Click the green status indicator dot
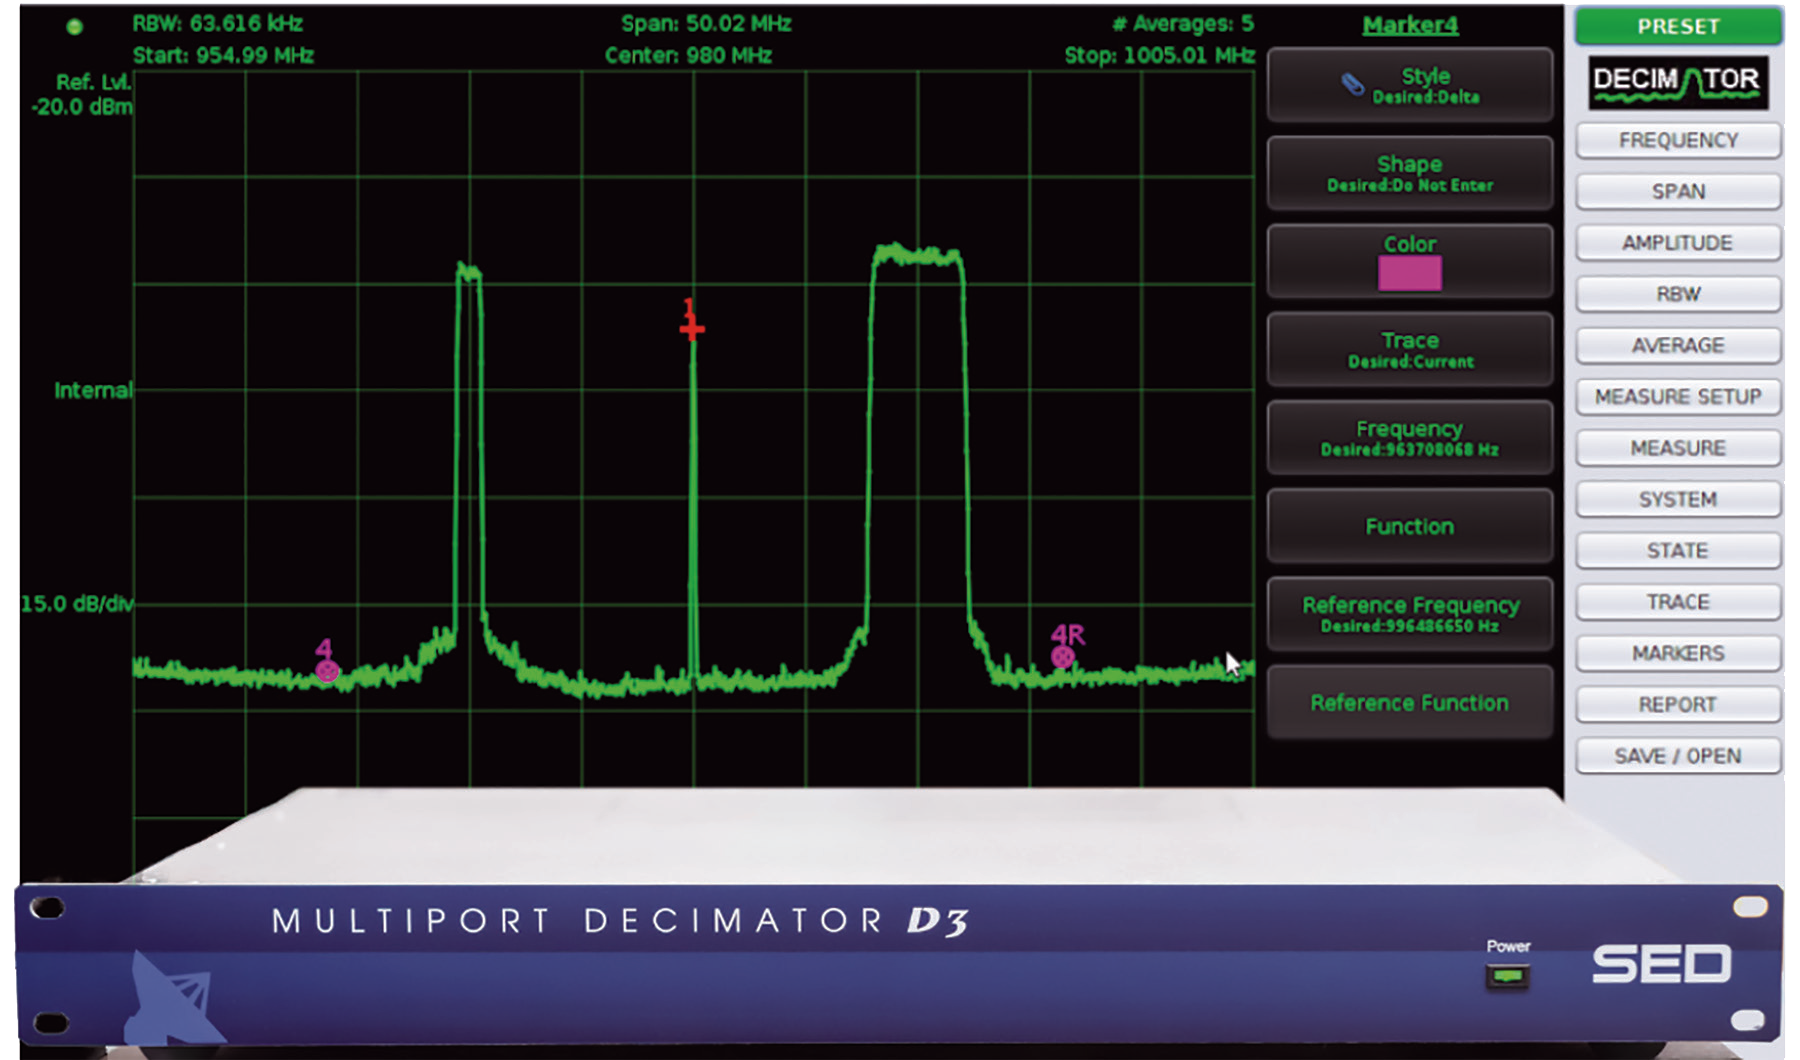 point(74,27)
